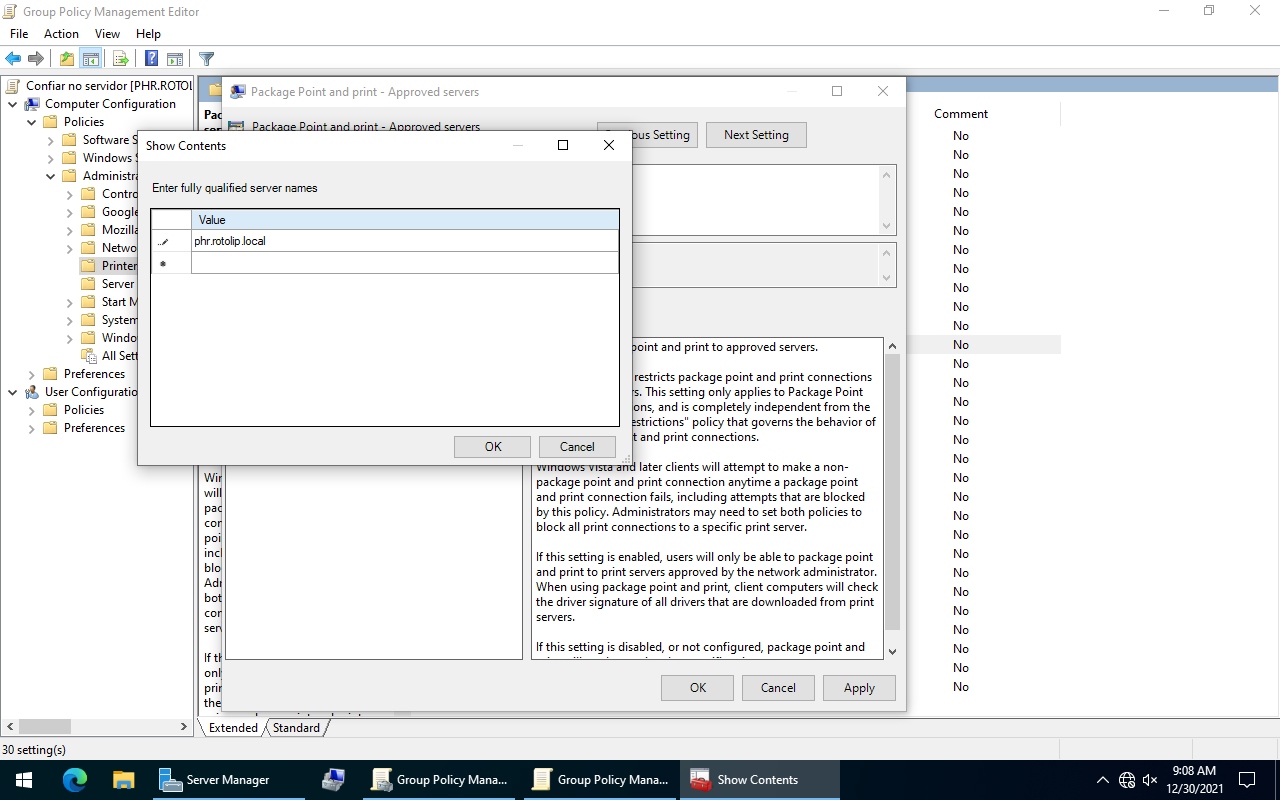1280x800 pixels.
Task: Expand the Software Settings tree node
Action: (51, 140)
